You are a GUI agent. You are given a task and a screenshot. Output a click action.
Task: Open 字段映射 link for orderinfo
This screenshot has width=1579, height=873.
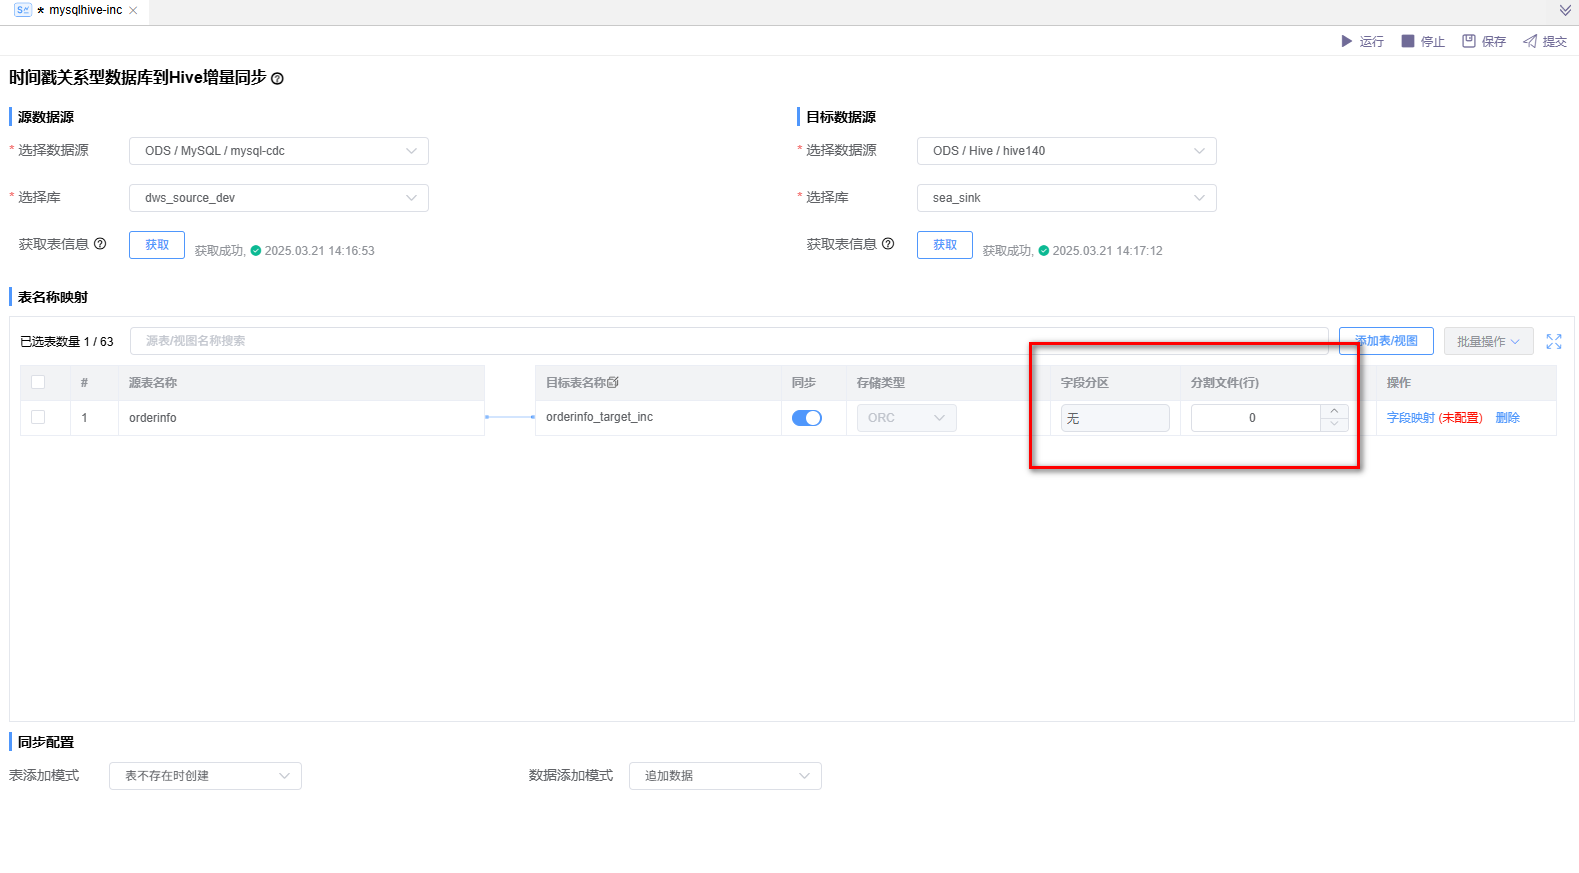tap(1410, 418)
